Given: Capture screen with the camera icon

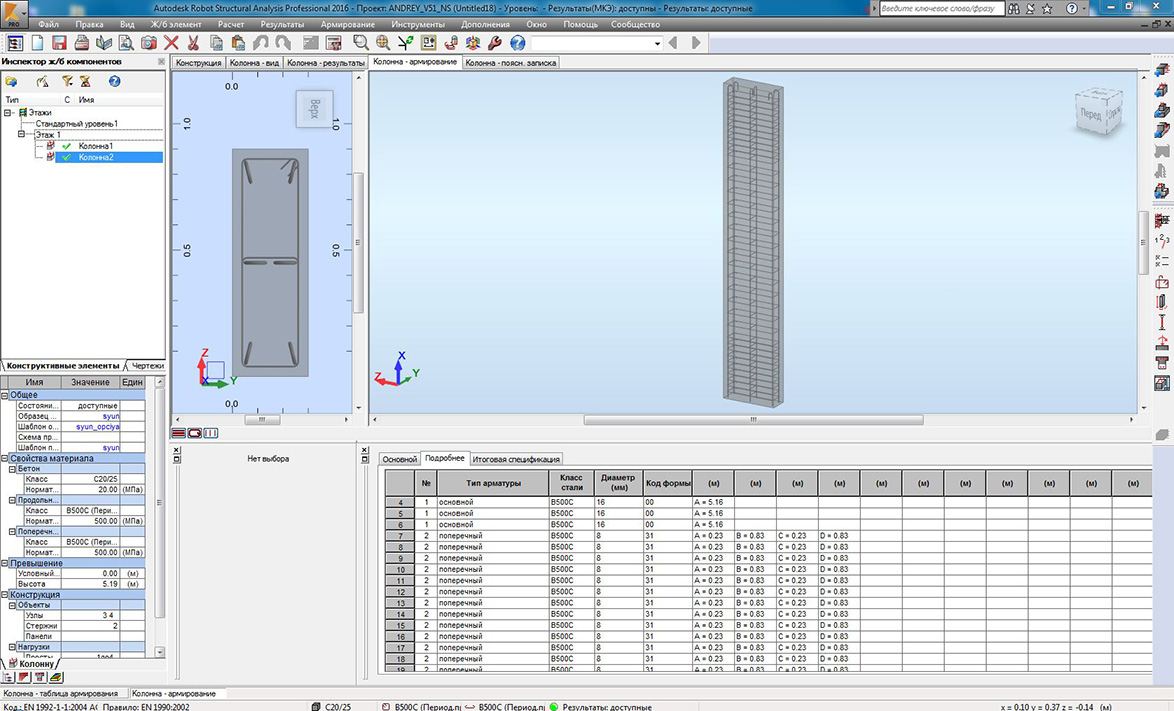Looking at the screenshot, I should [149, 43].
